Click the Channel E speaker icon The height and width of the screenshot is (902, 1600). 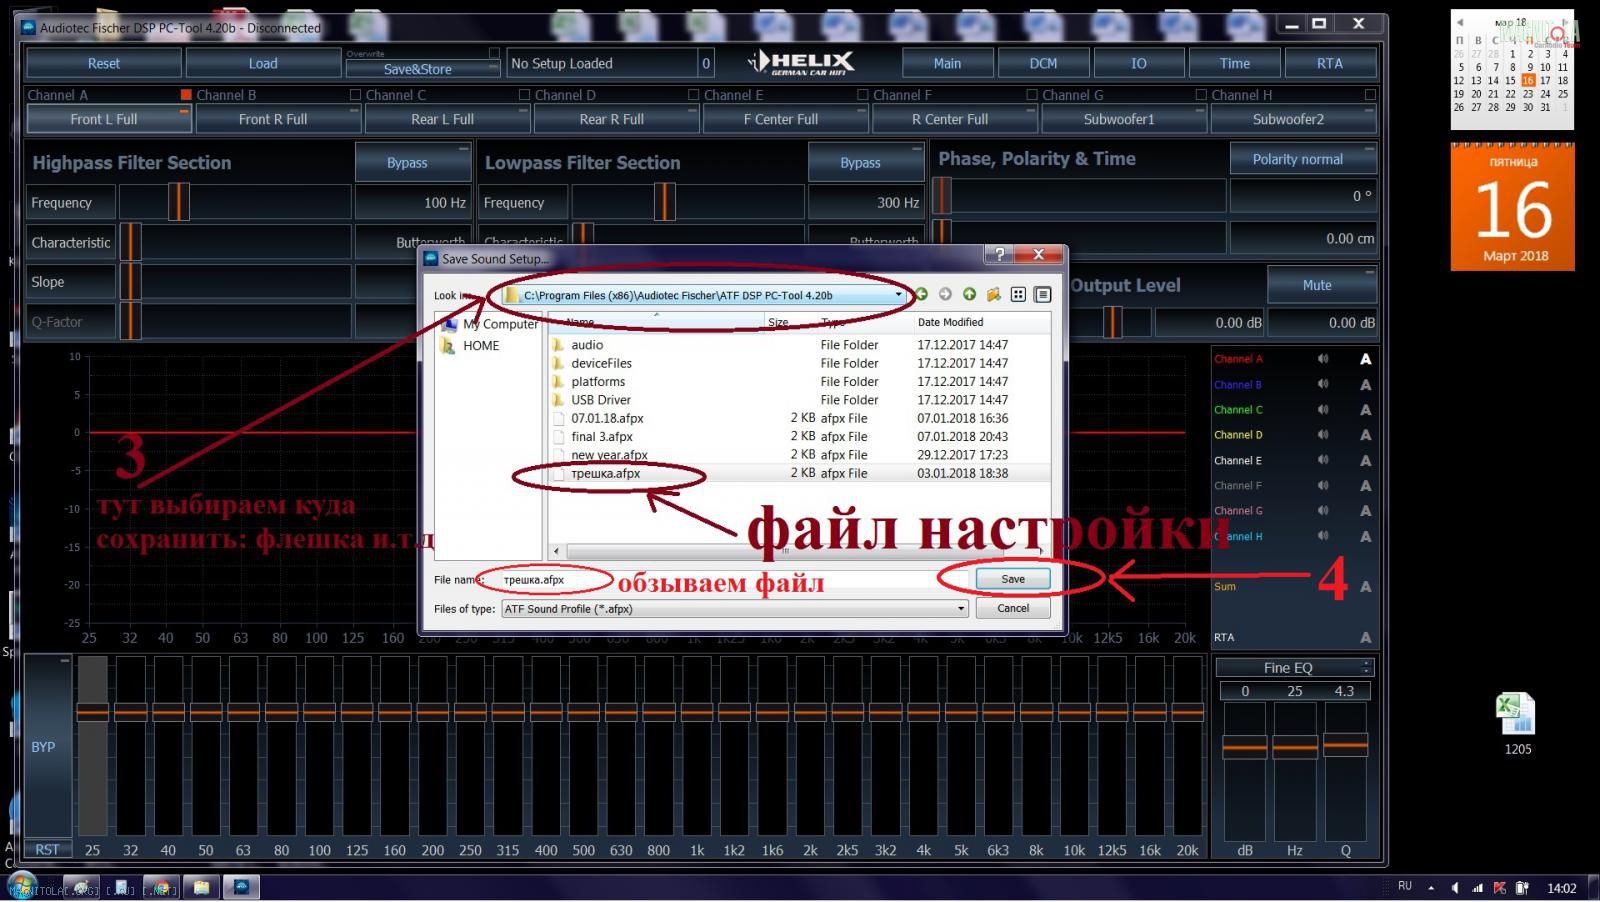[x=1323, y=460]
